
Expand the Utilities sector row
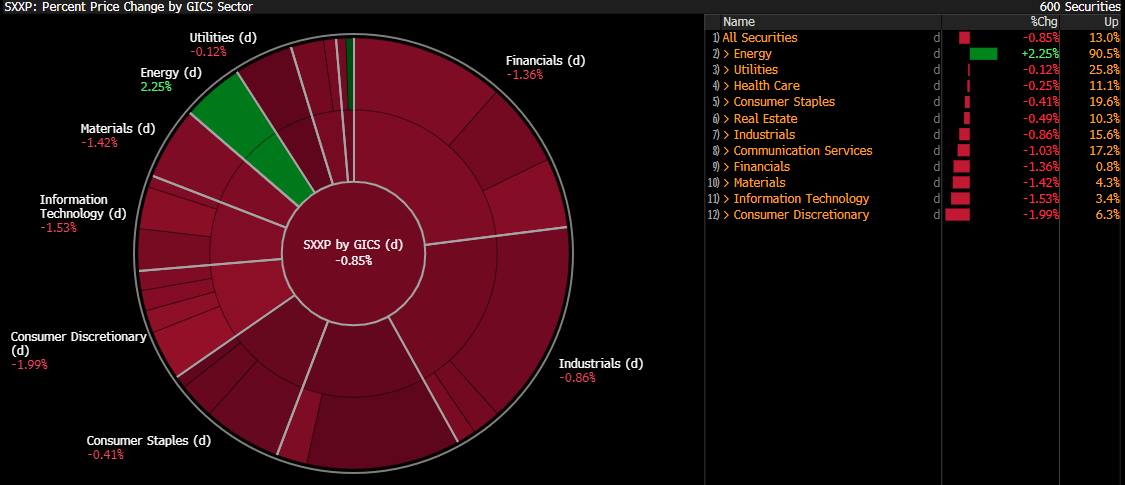pyautogui.click(x=727, y=70)
